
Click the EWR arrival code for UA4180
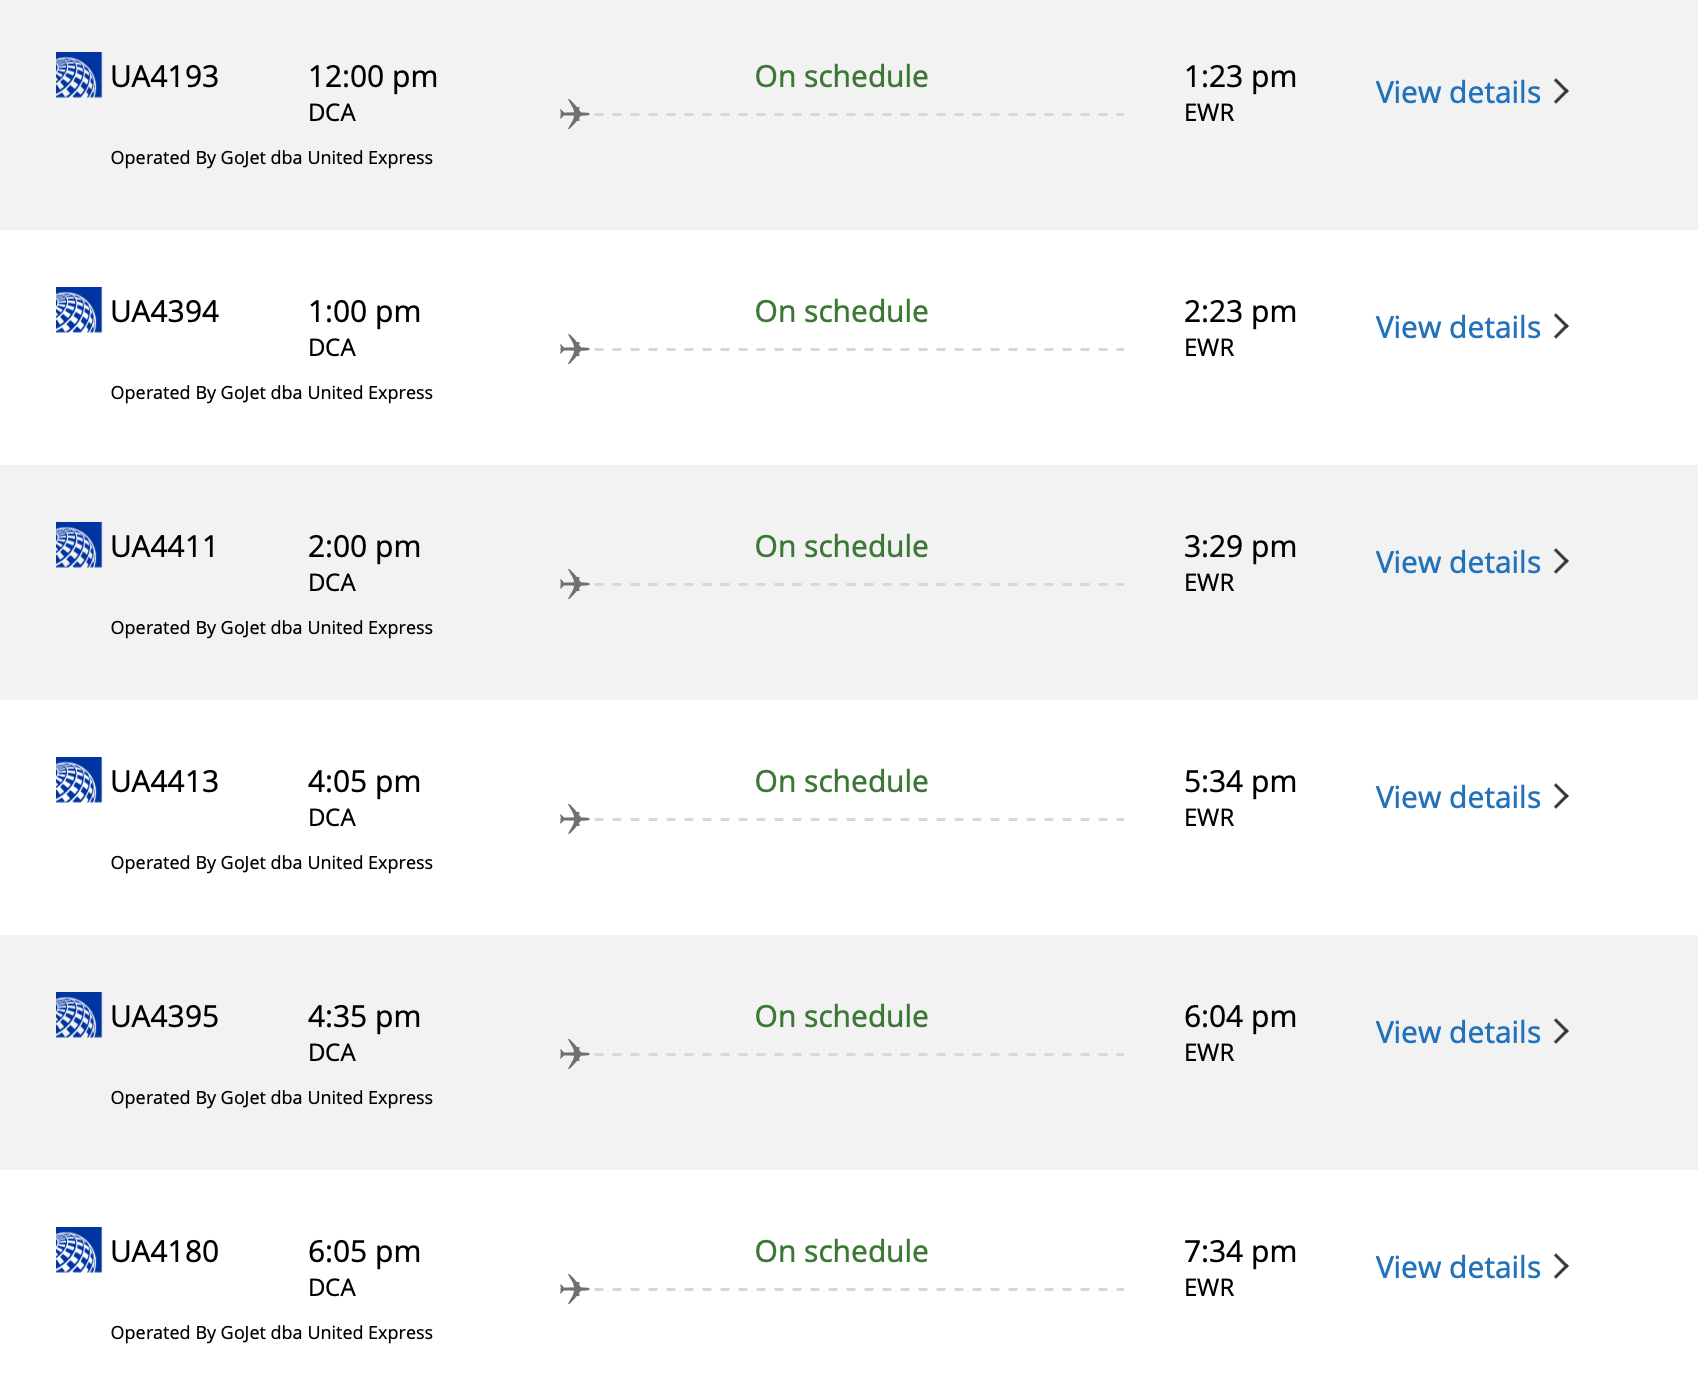click(x=1208, y=1288)
